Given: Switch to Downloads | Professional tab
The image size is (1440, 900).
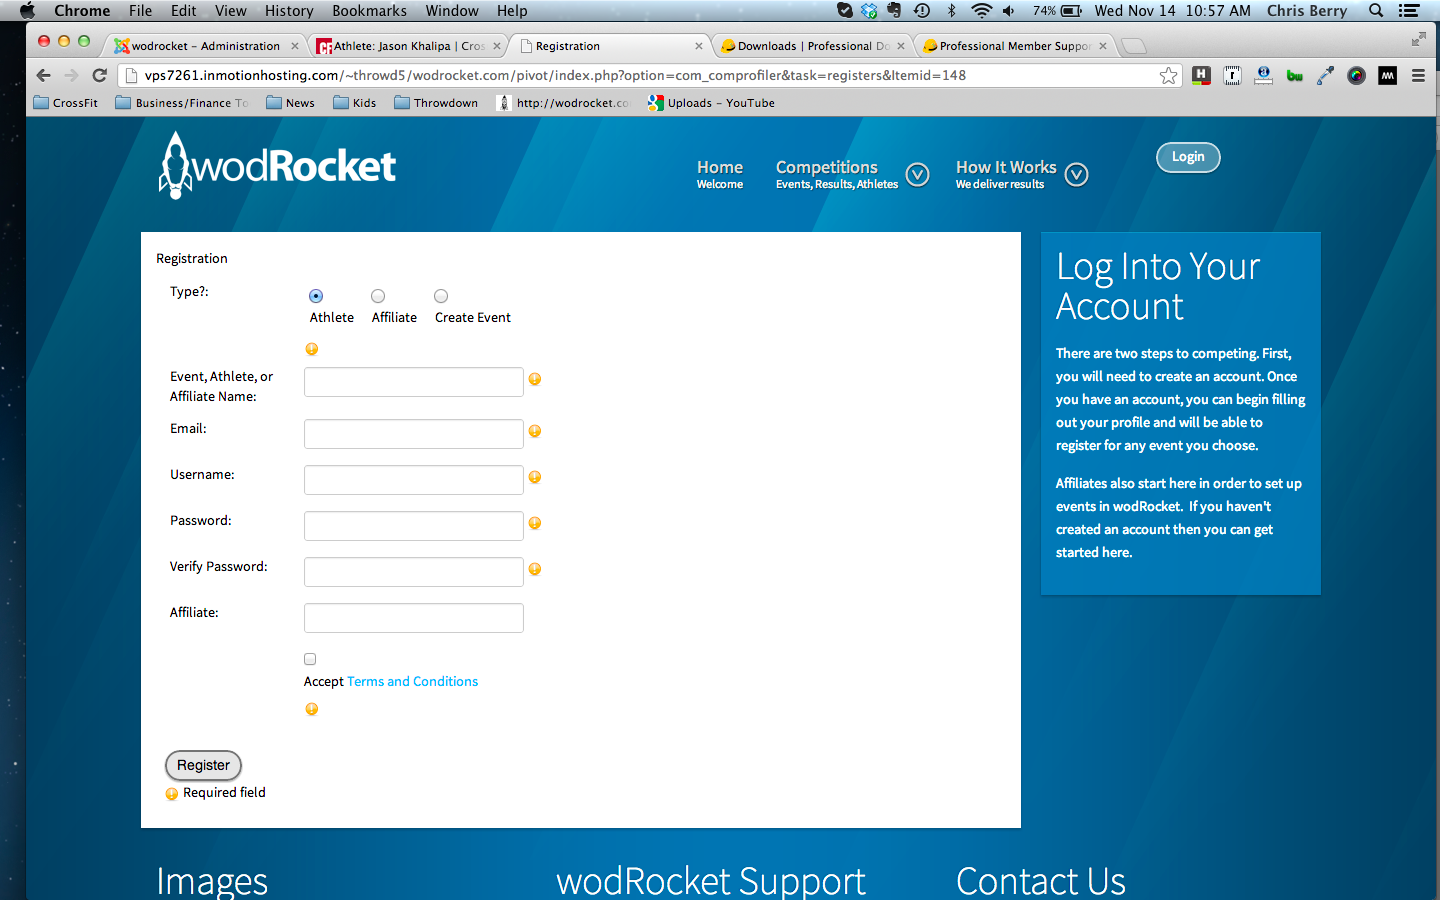Looking at the screenshot, I should 812,46.
